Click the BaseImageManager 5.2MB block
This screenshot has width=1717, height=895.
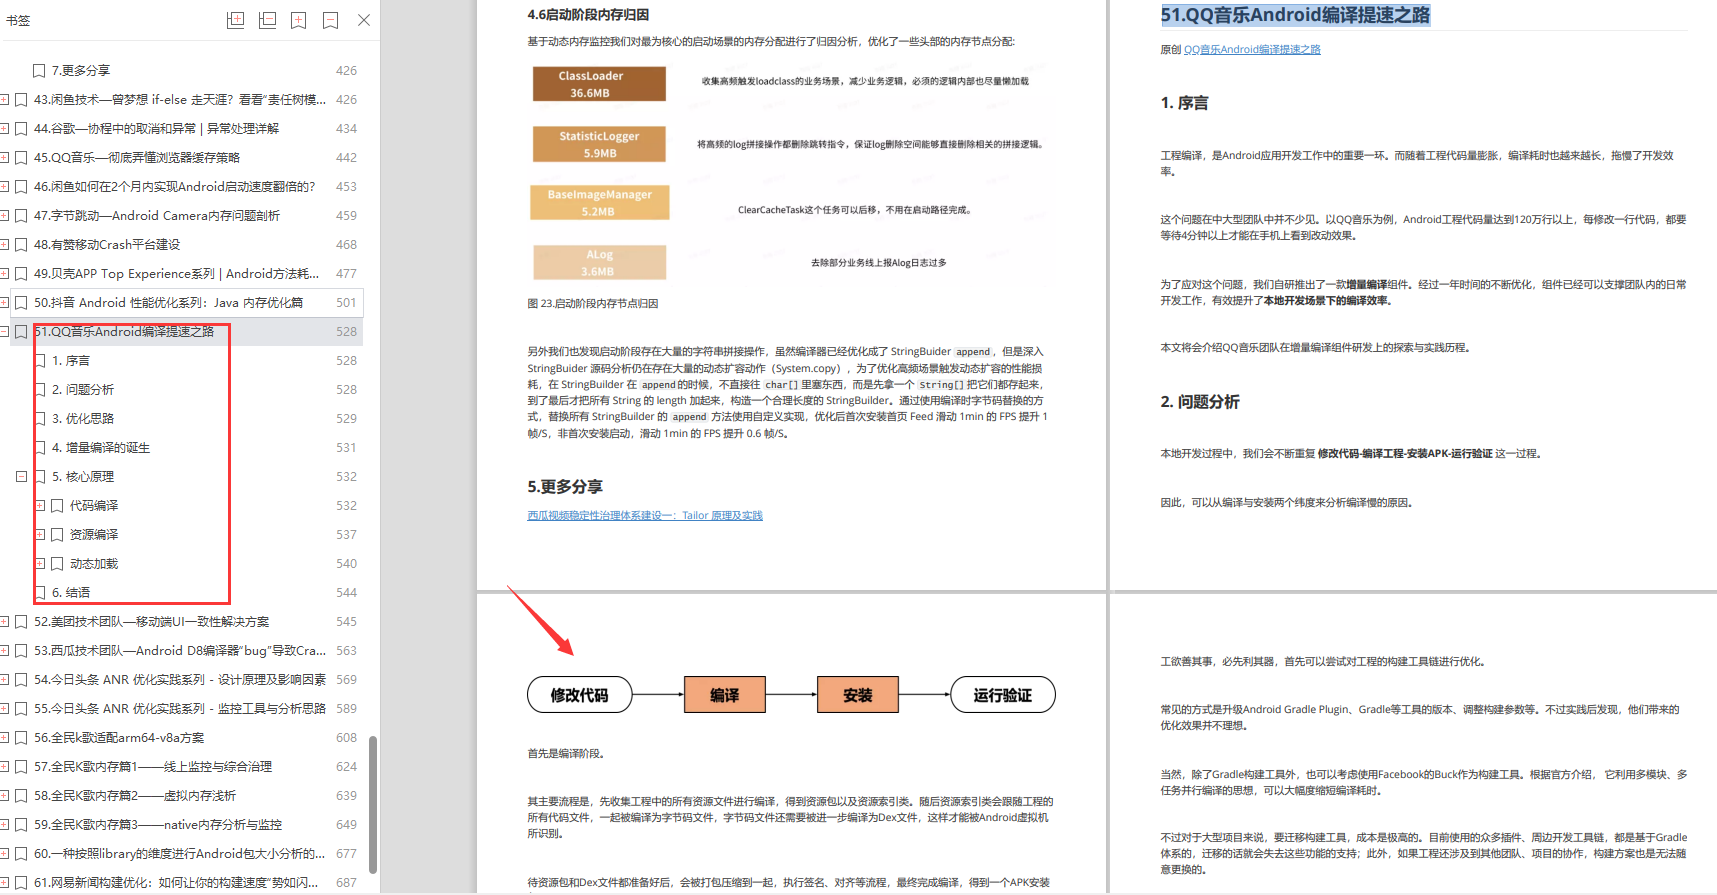point(599,203)
